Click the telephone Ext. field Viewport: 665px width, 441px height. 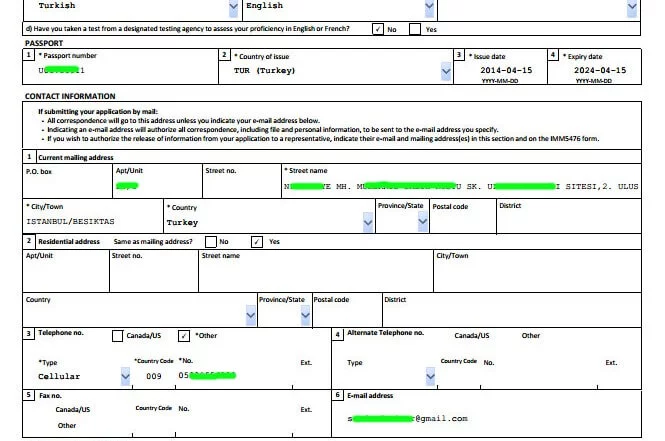coord(311,377)
